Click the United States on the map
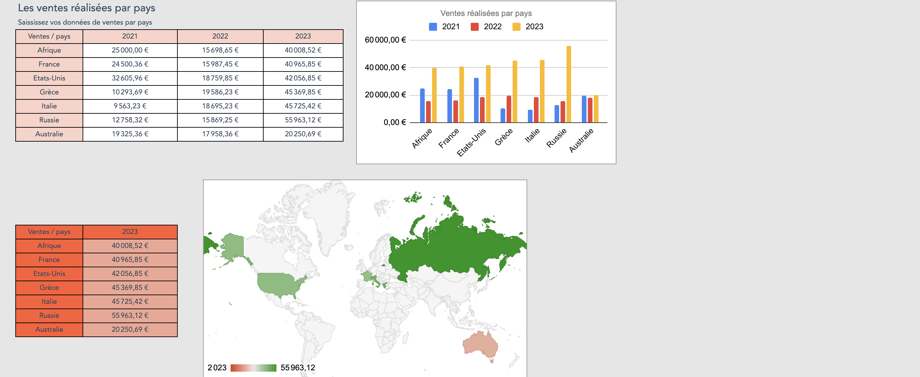 [280, 284]
